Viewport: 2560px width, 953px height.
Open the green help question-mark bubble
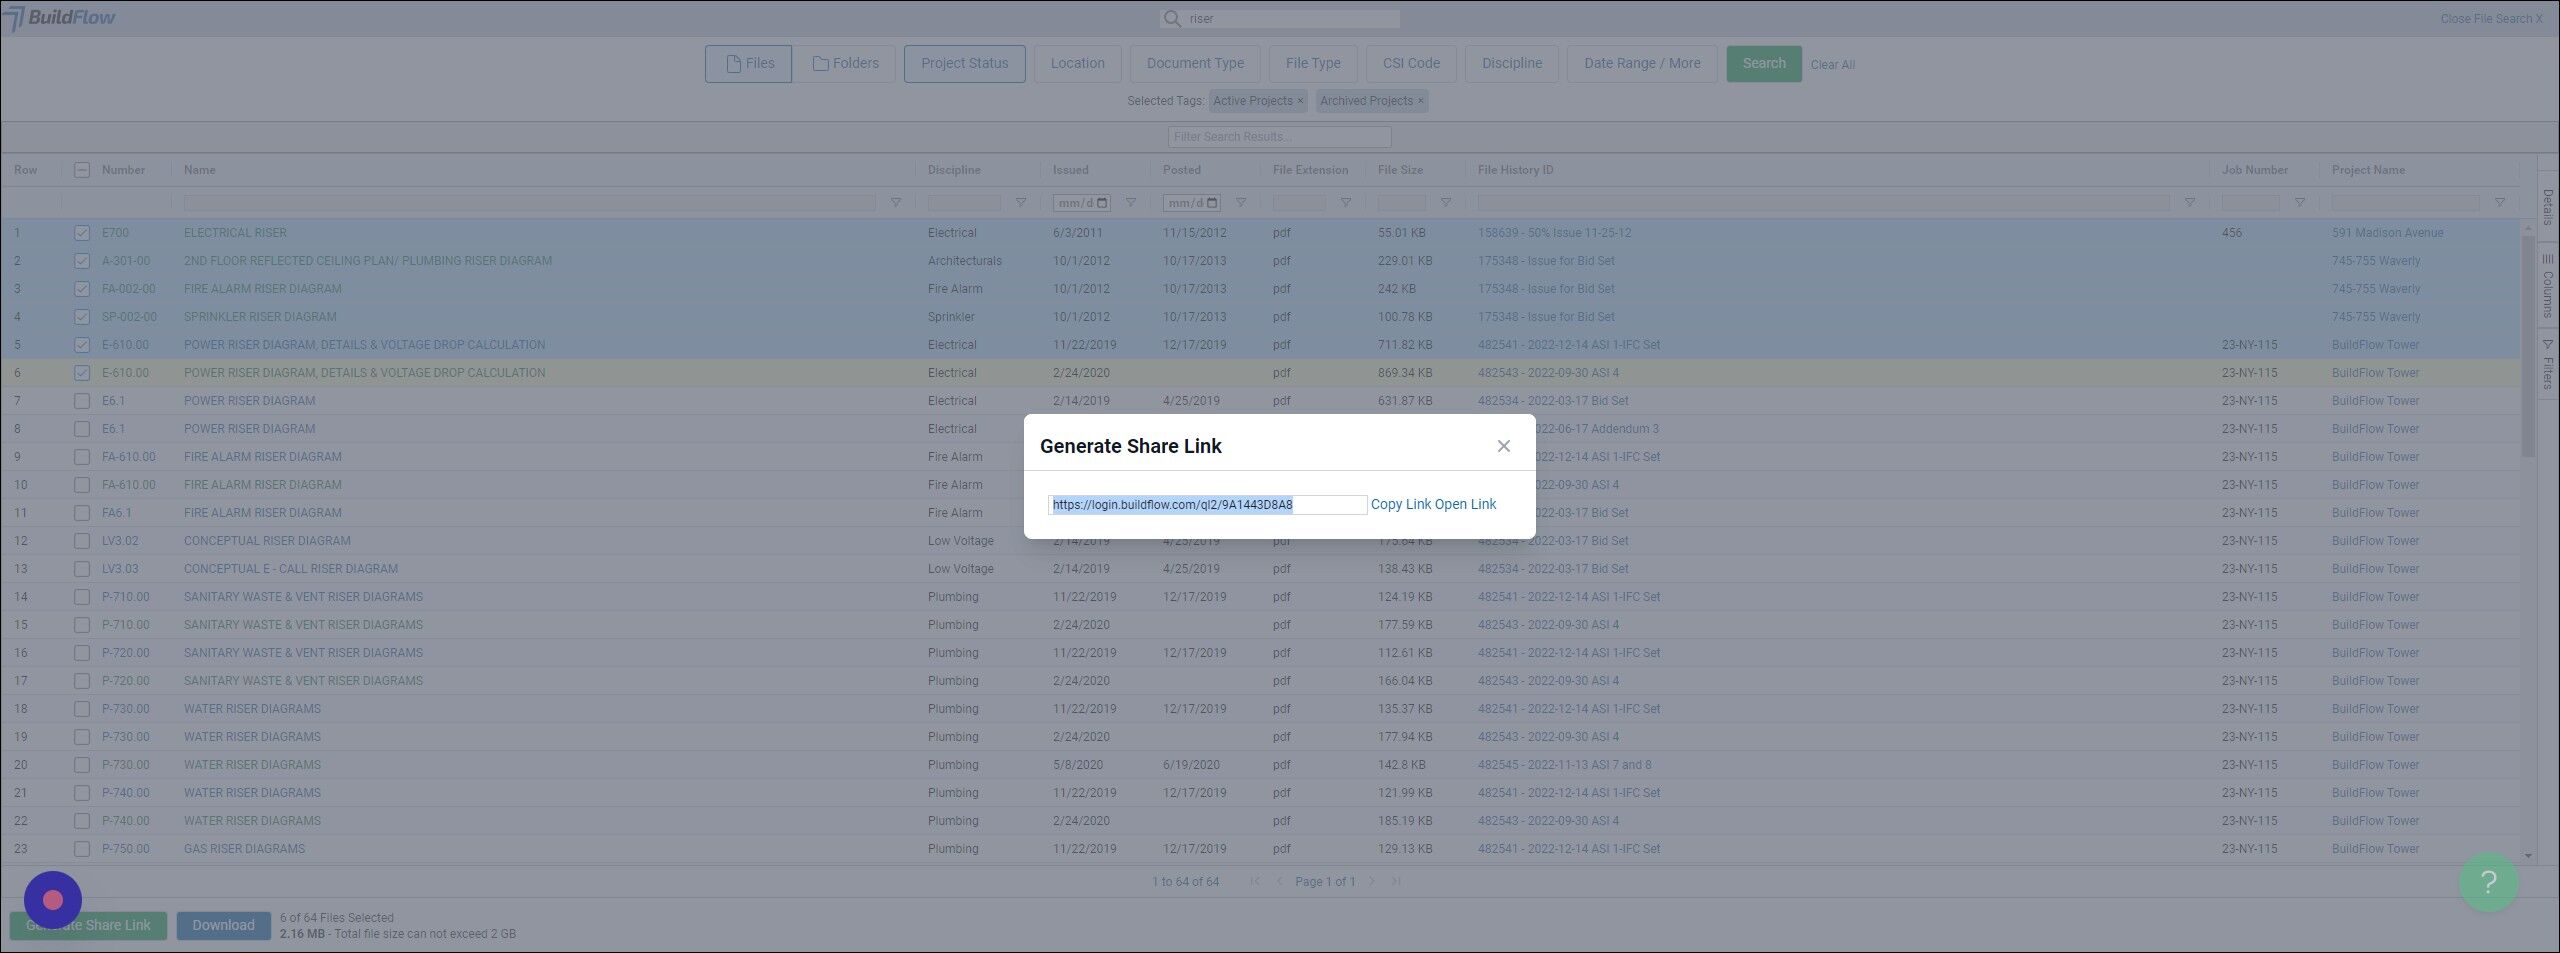[x=2488, y=881]
